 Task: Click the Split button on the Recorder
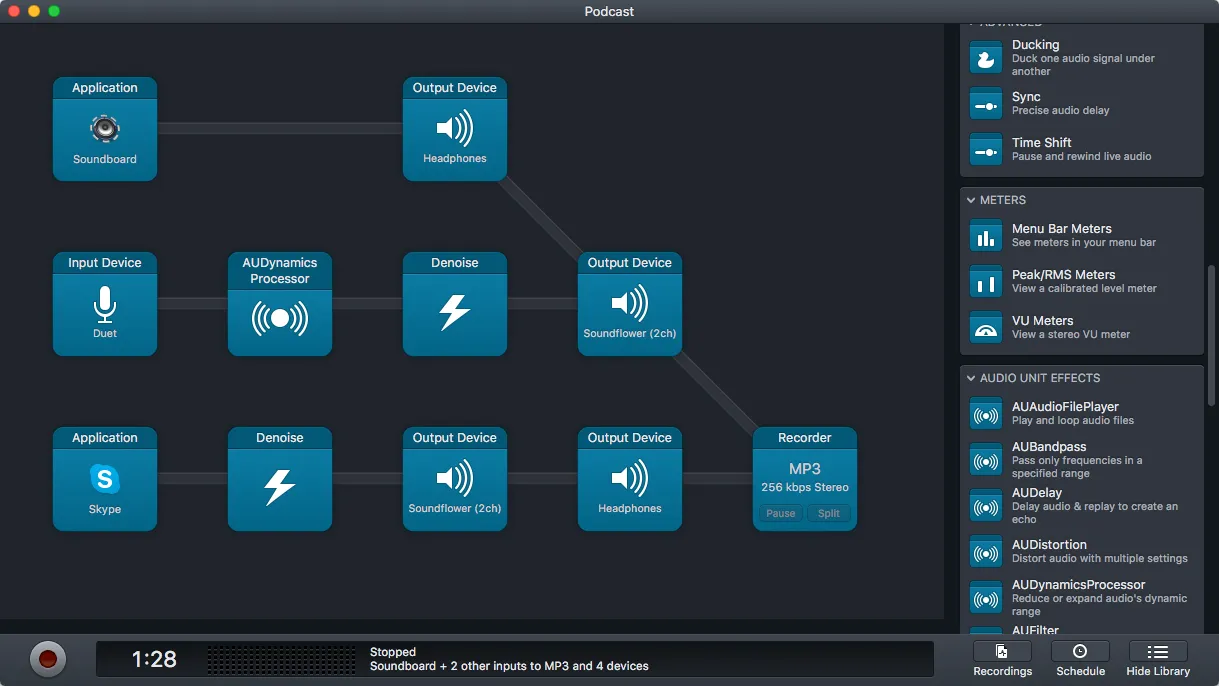coord(829,514)
